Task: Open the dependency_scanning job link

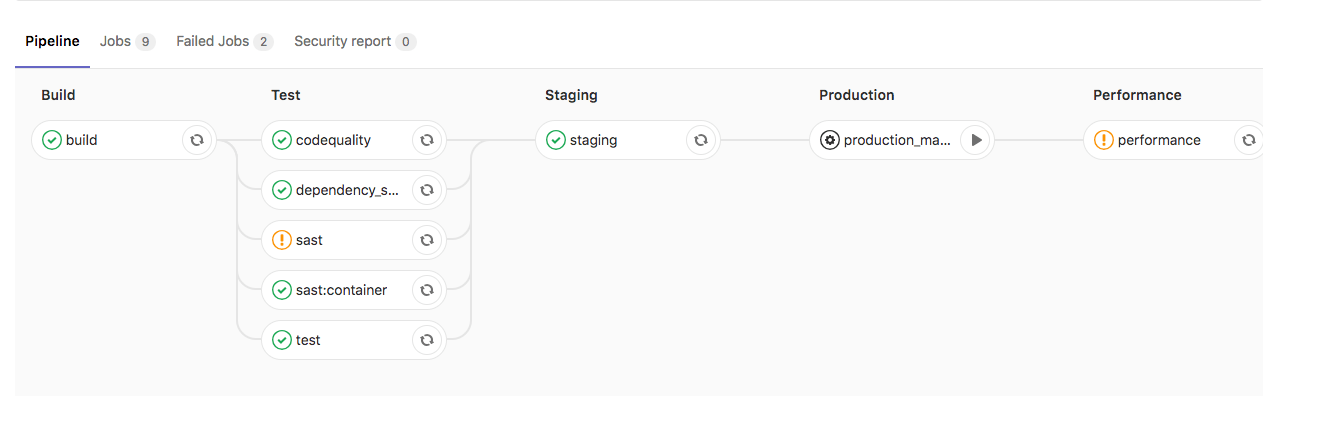Action: tap(347, 190)
